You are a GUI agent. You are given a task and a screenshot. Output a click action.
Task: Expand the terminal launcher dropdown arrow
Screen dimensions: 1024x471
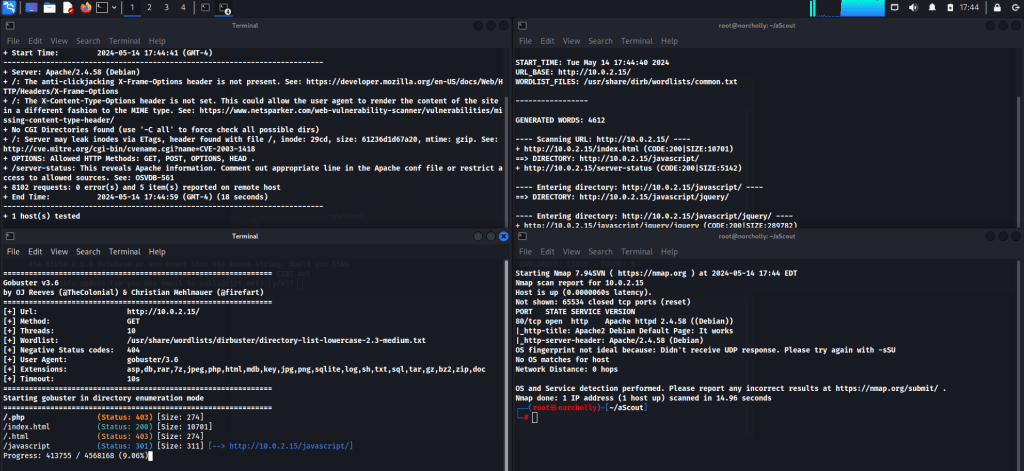pos(115,7)
